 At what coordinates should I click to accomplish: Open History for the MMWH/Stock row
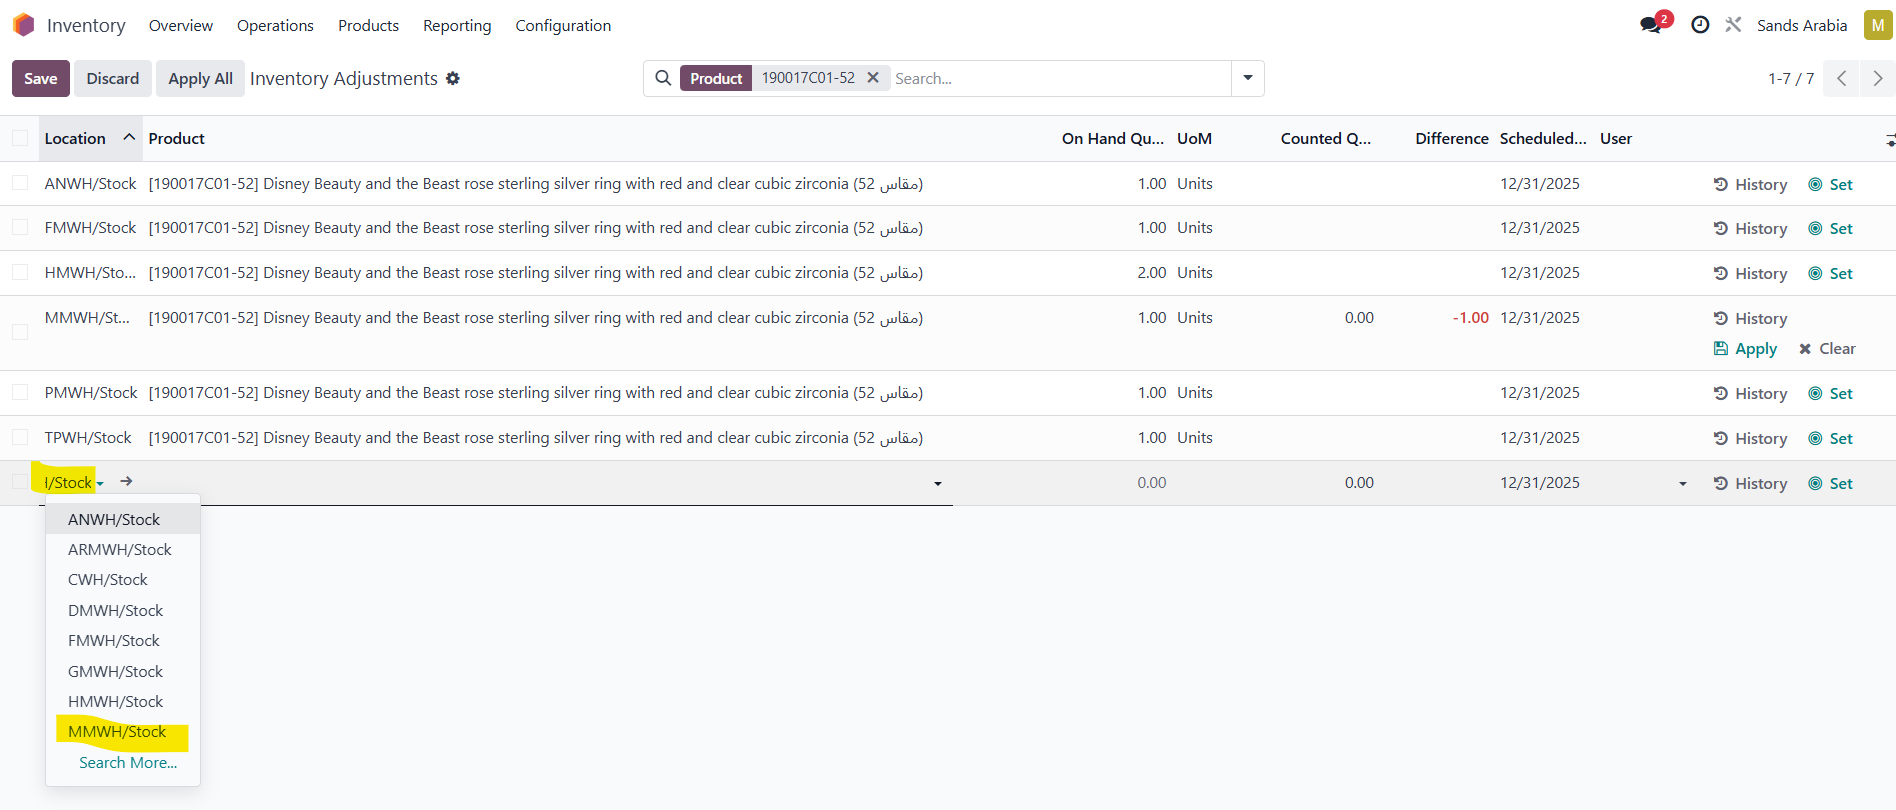[x=1750, y=318]
